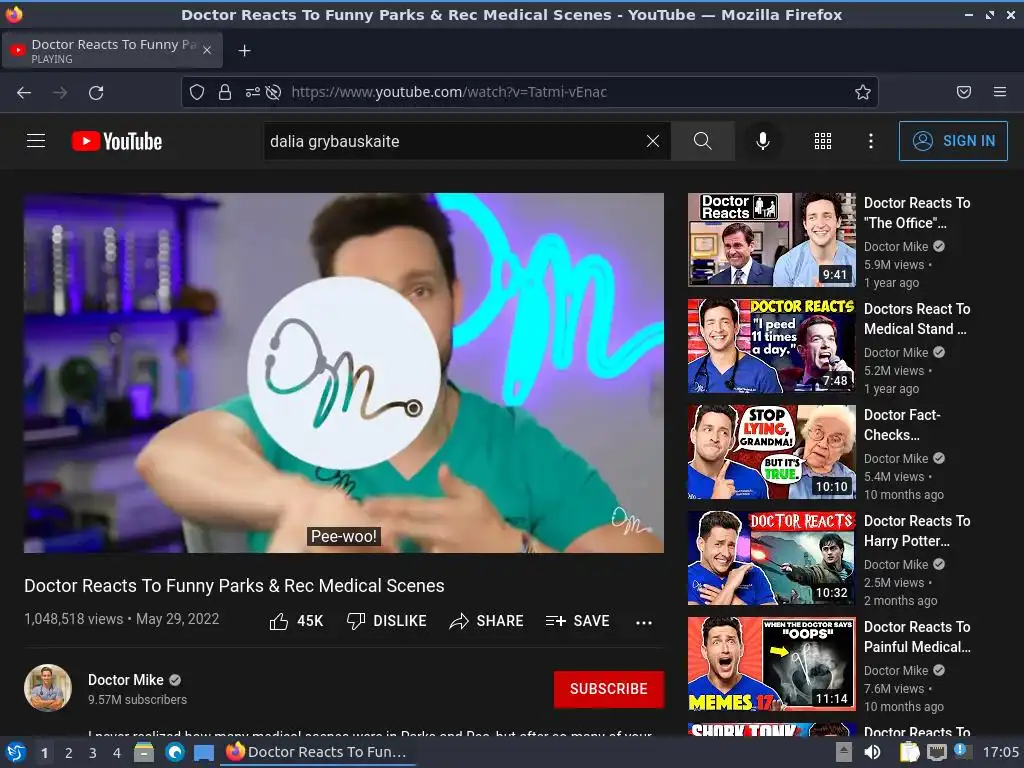Select Doctor Reacts To Fun taskbar window
The height and width of the screenshot is (768, 1024).
(317, 752)
